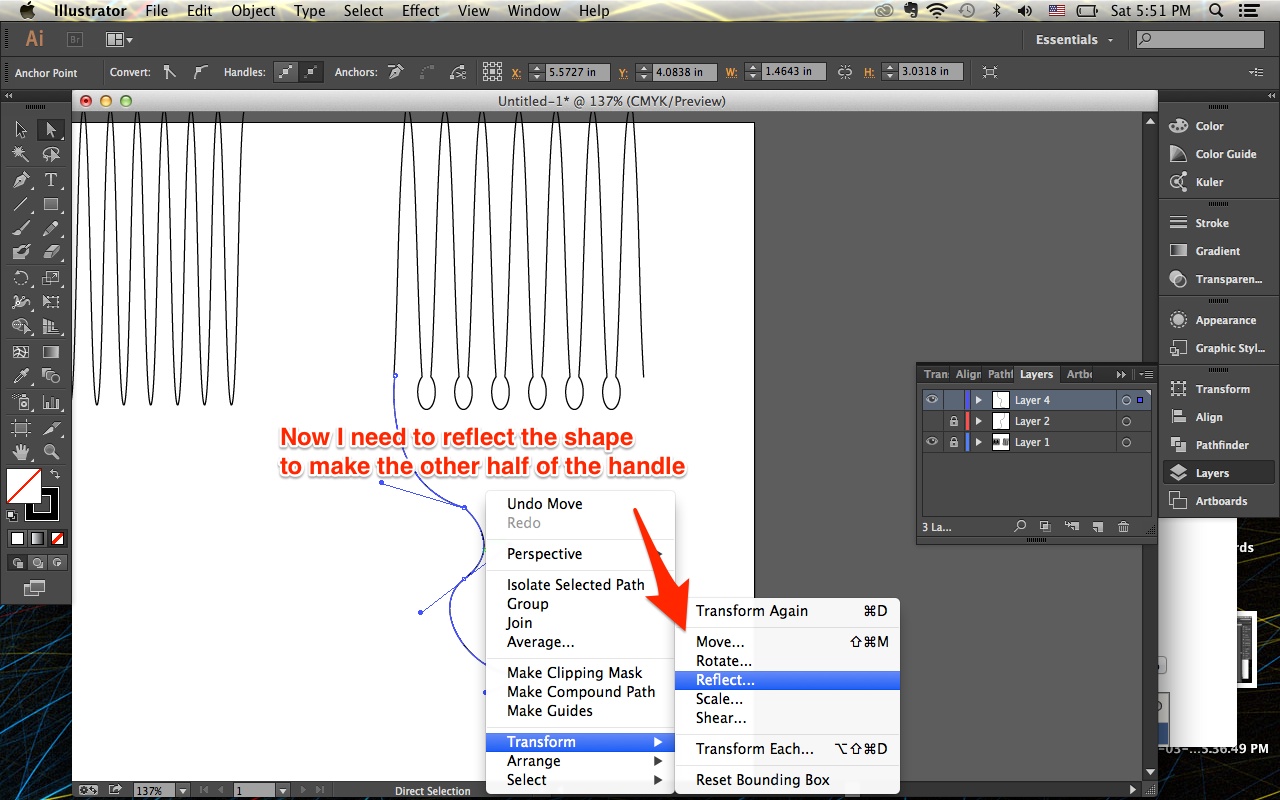Open the Essentials workspace dropdown
1280x800 pixels.
[1075, 40]
